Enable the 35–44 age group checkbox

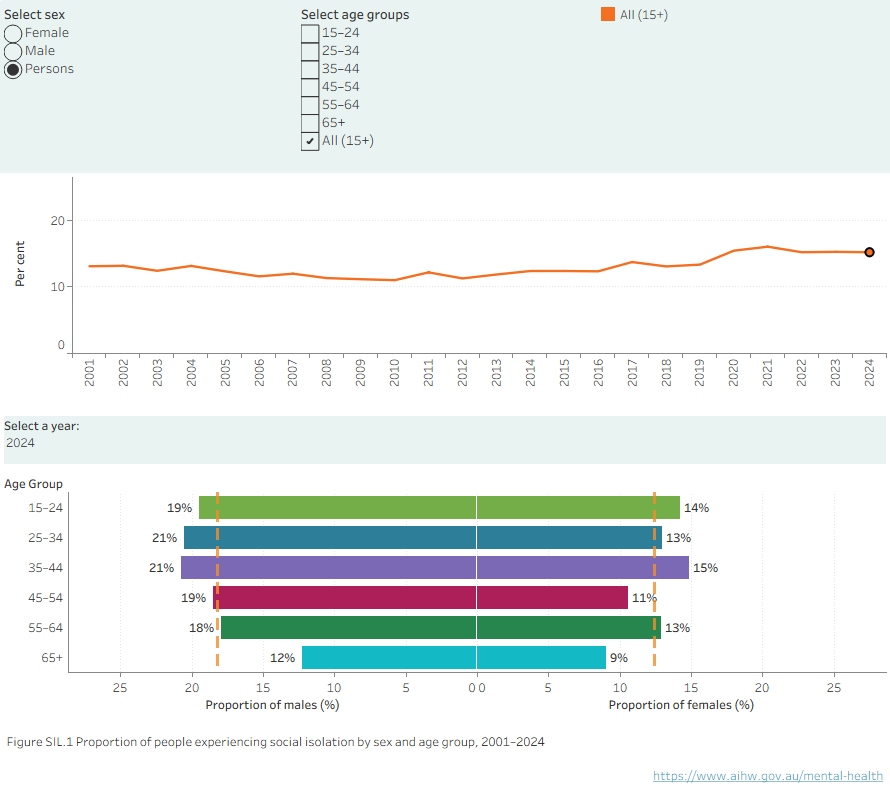coord(310,69)
